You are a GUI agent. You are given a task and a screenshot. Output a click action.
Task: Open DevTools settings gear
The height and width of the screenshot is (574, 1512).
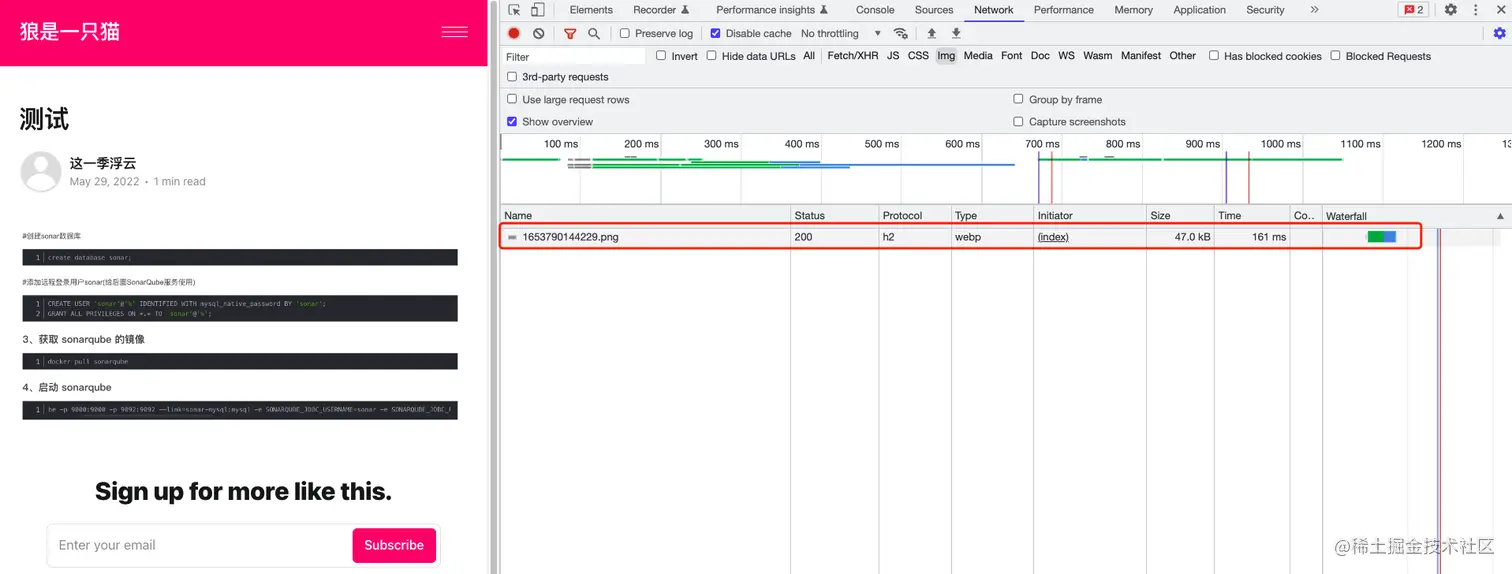[x=1451, y=10]
